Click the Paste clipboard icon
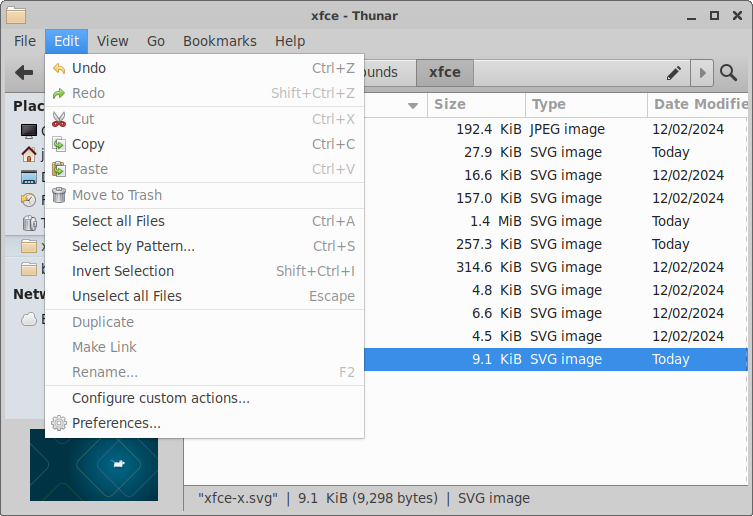The width and height of the screenshot is (753, 516). (x=59, y=169)
